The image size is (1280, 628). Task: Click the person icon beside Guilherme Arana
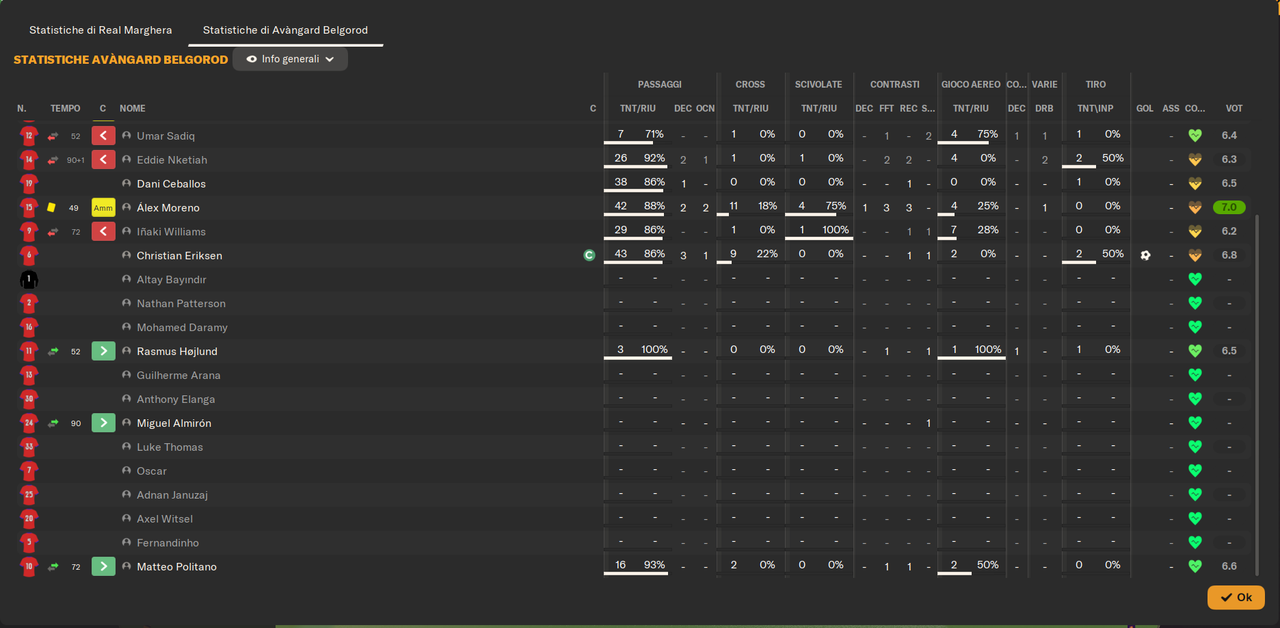(x=127, y=375)
